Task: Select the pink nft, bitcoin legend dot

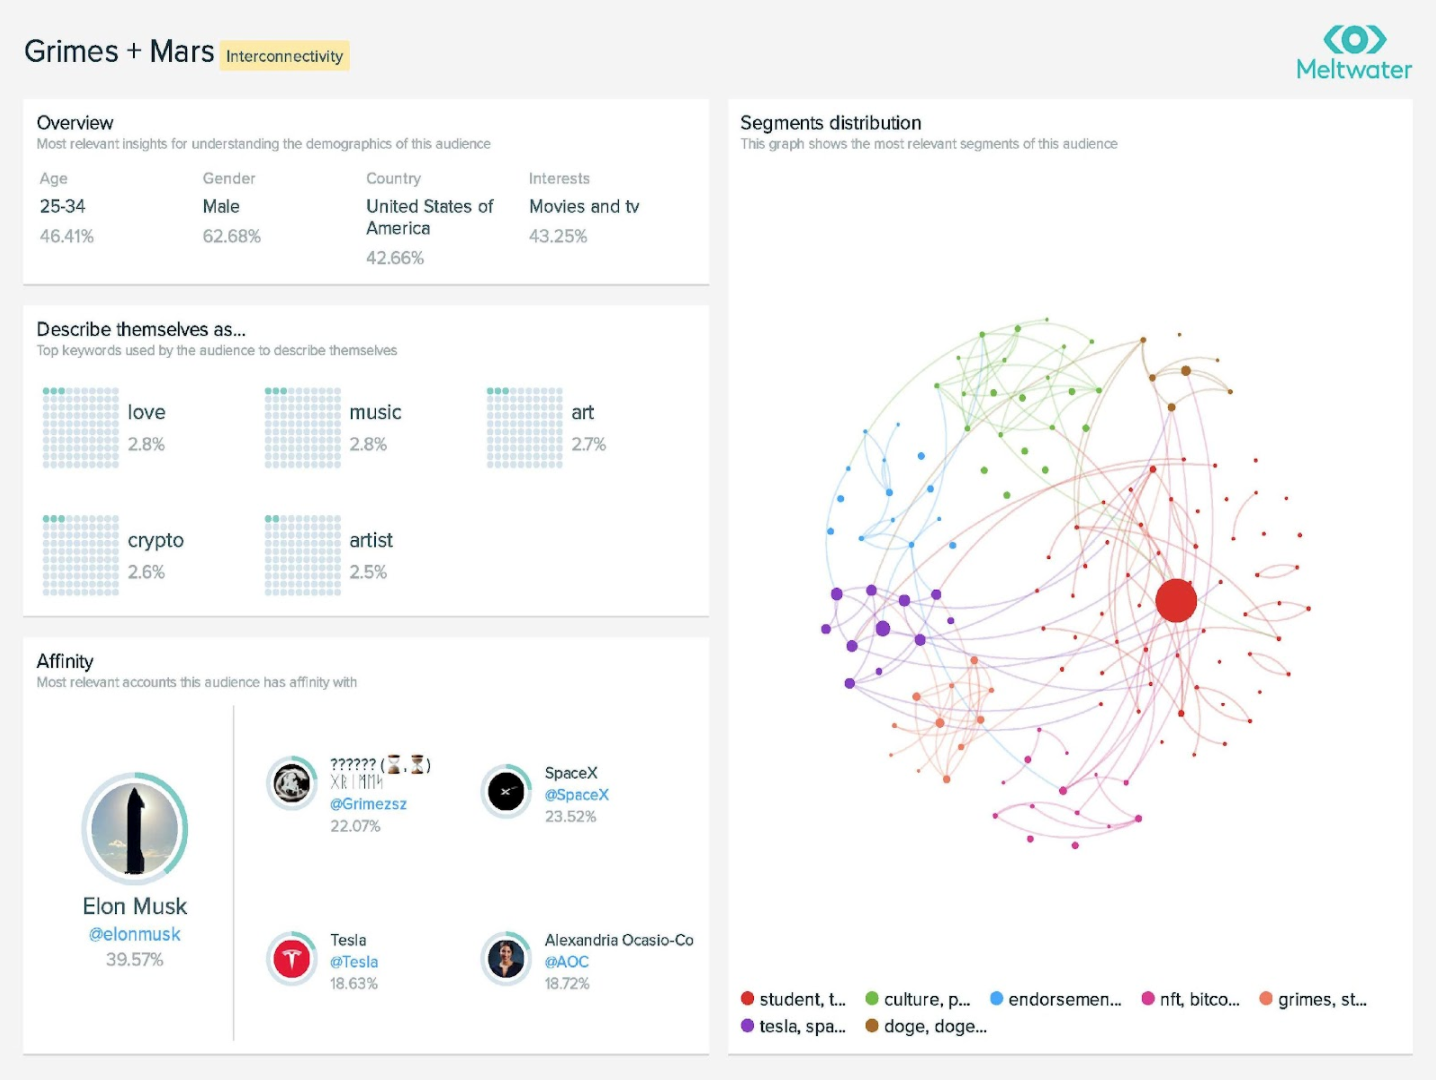Action: click(1148, 998)
